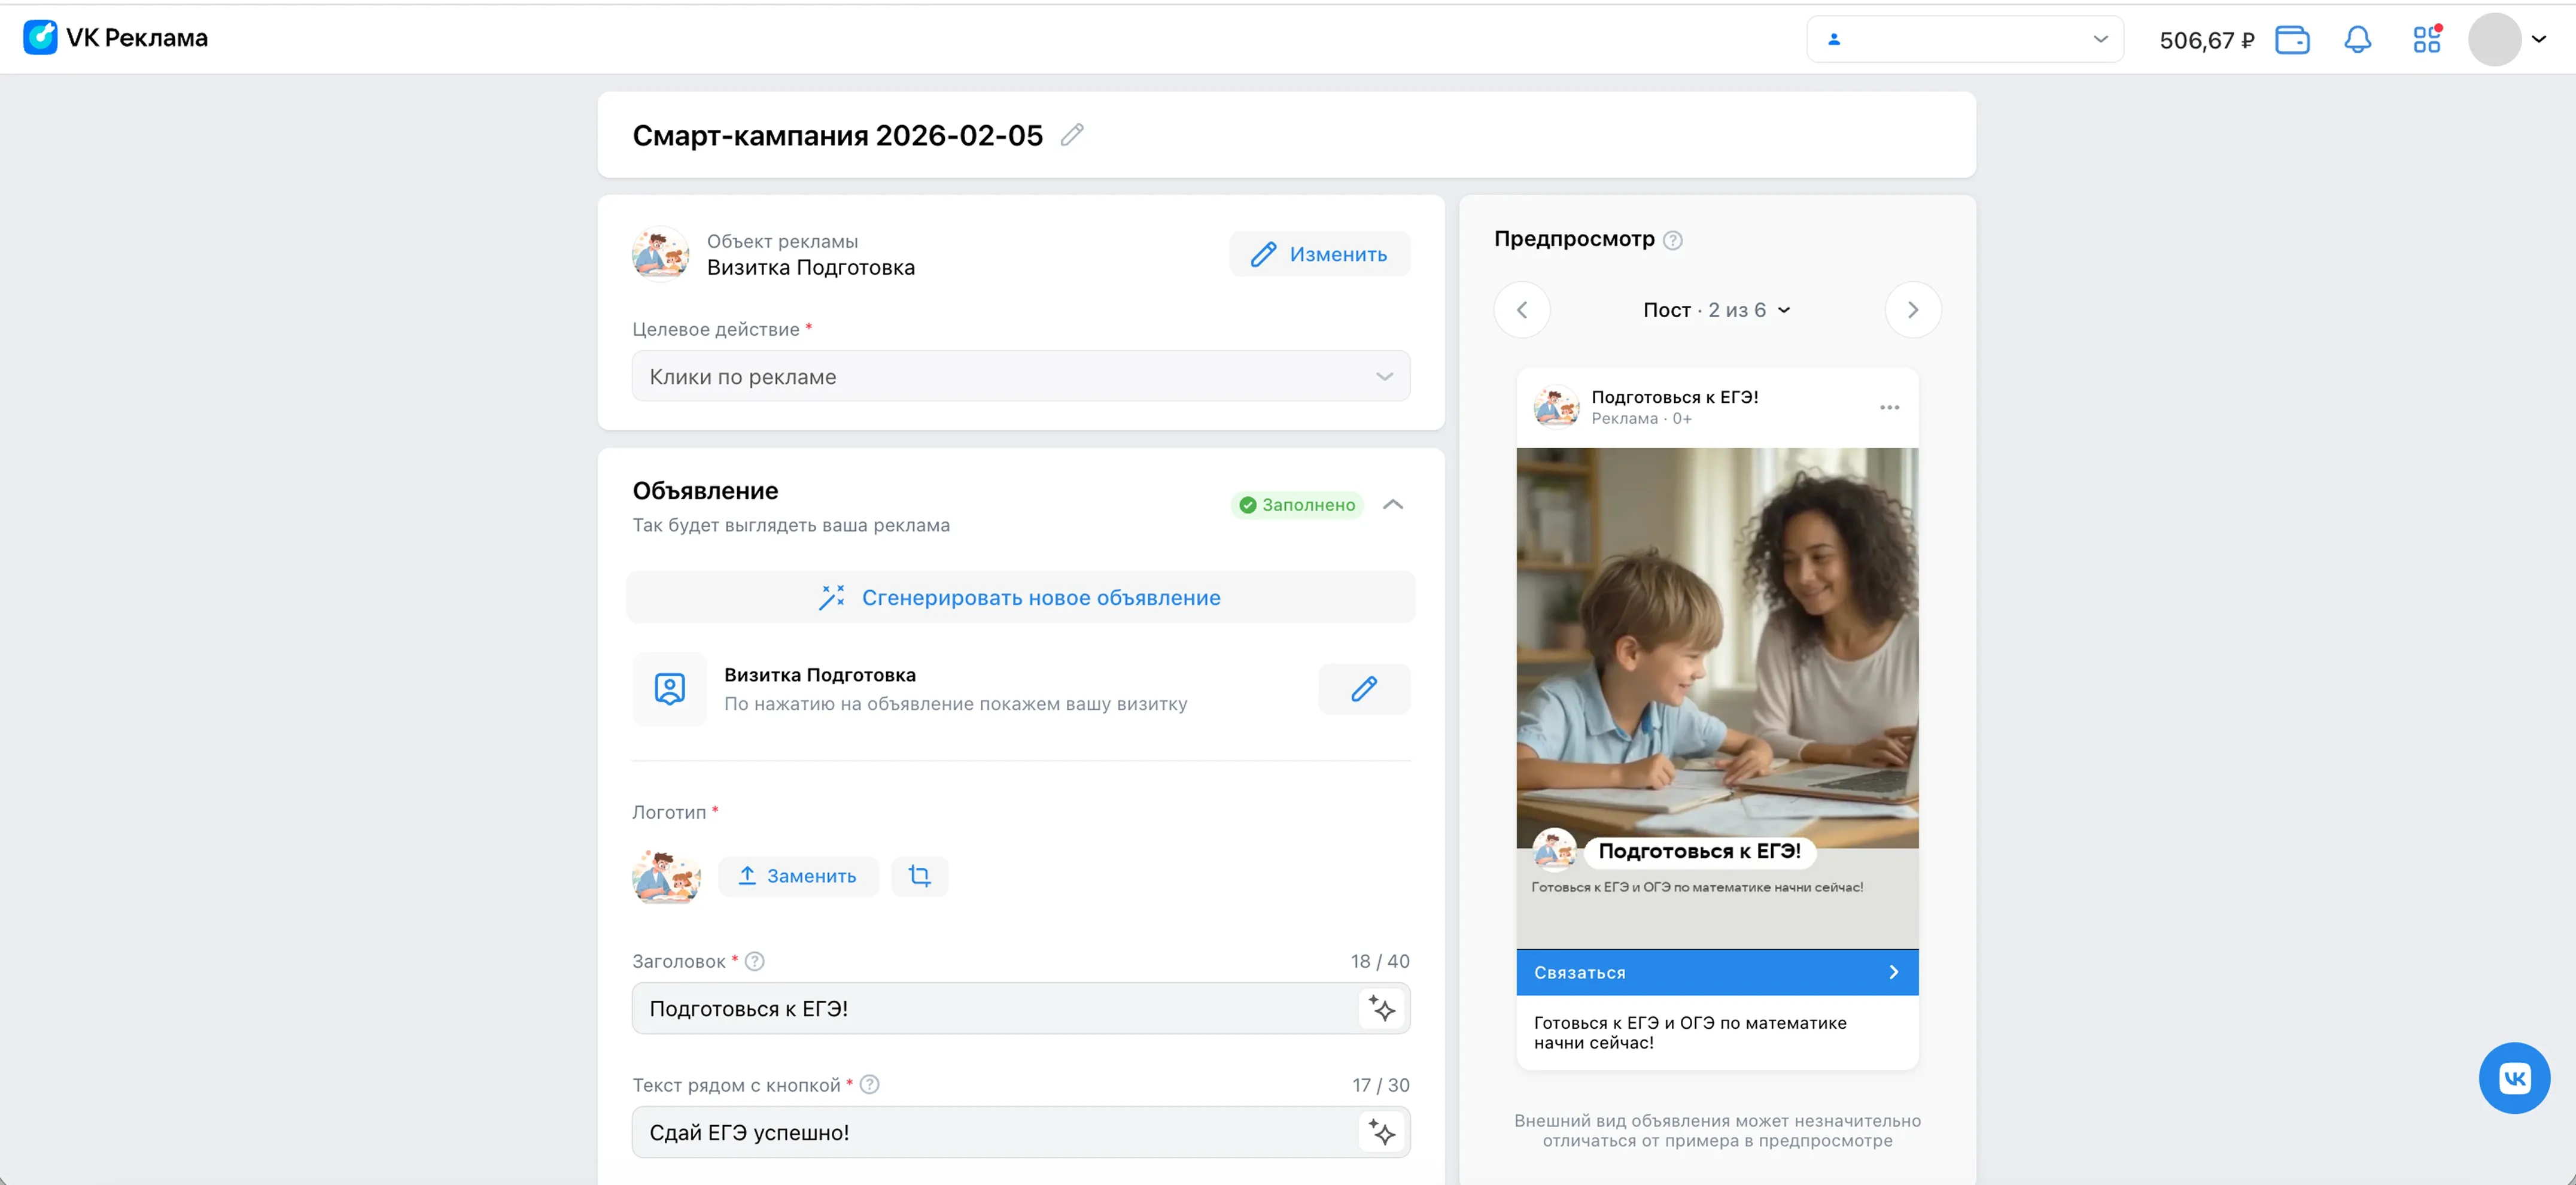
Task: Edit the campaign name using the pencil icon
Action: [1072, 134]
